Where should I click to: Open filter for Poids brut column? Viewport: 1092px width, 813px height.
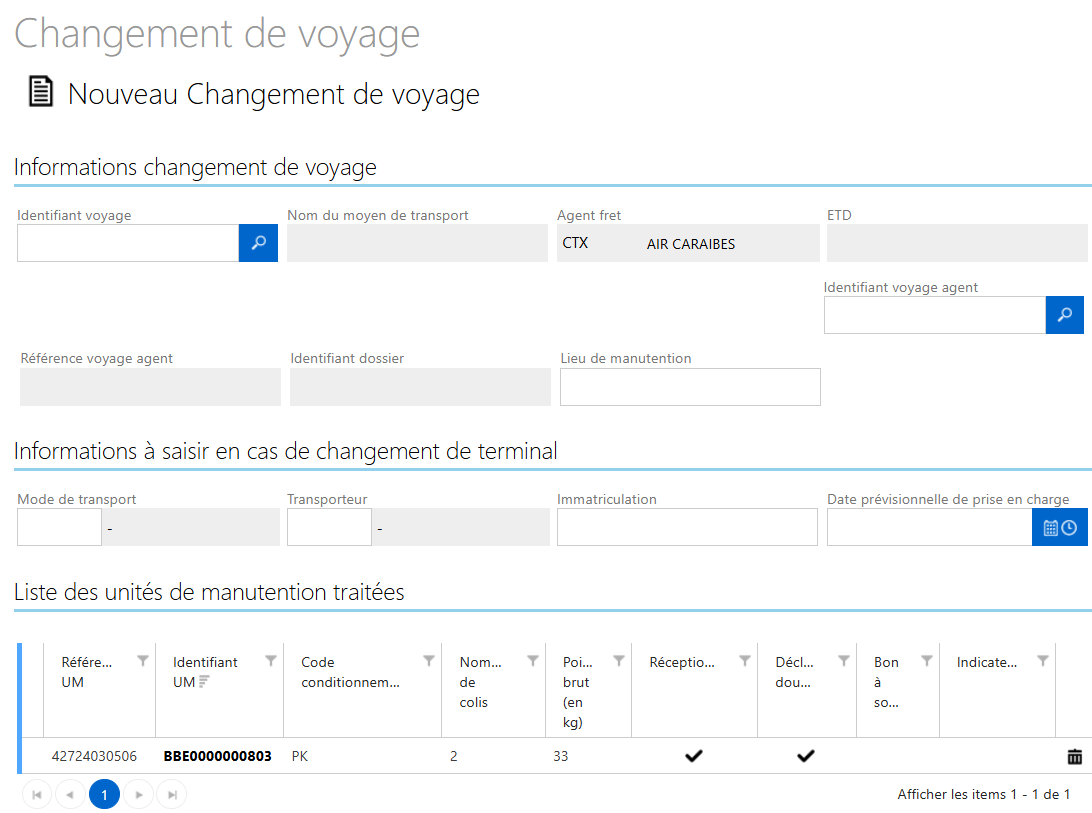point(618,661)
